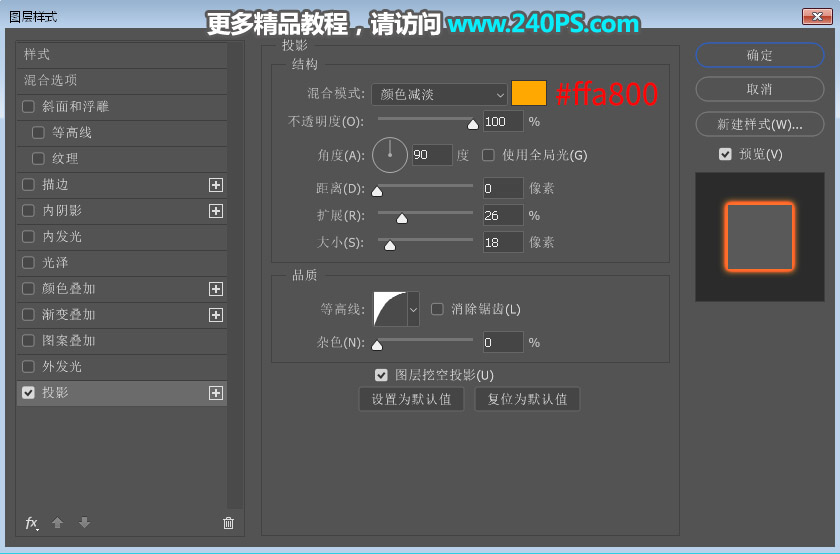The height and width of the screenshot is (554, 840).
Task: Click the style preview thumbnail
Action: pyautogui.click(x=760, y=237)
